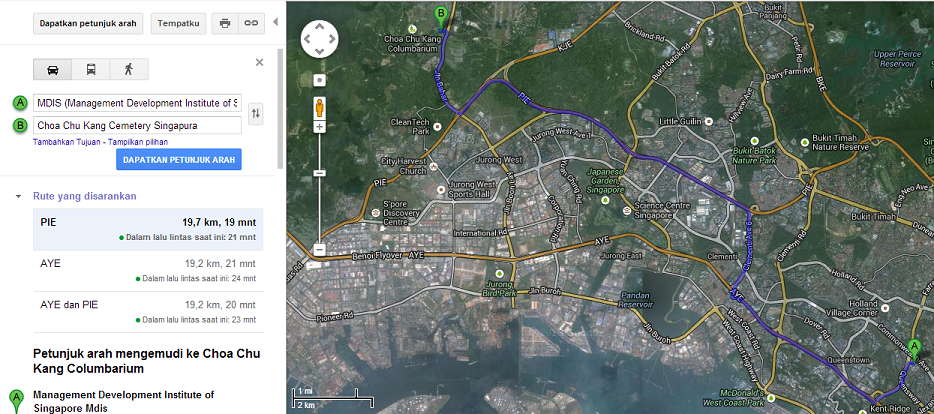Click Little Guilin place marker
934x414 pixels.
708,122
